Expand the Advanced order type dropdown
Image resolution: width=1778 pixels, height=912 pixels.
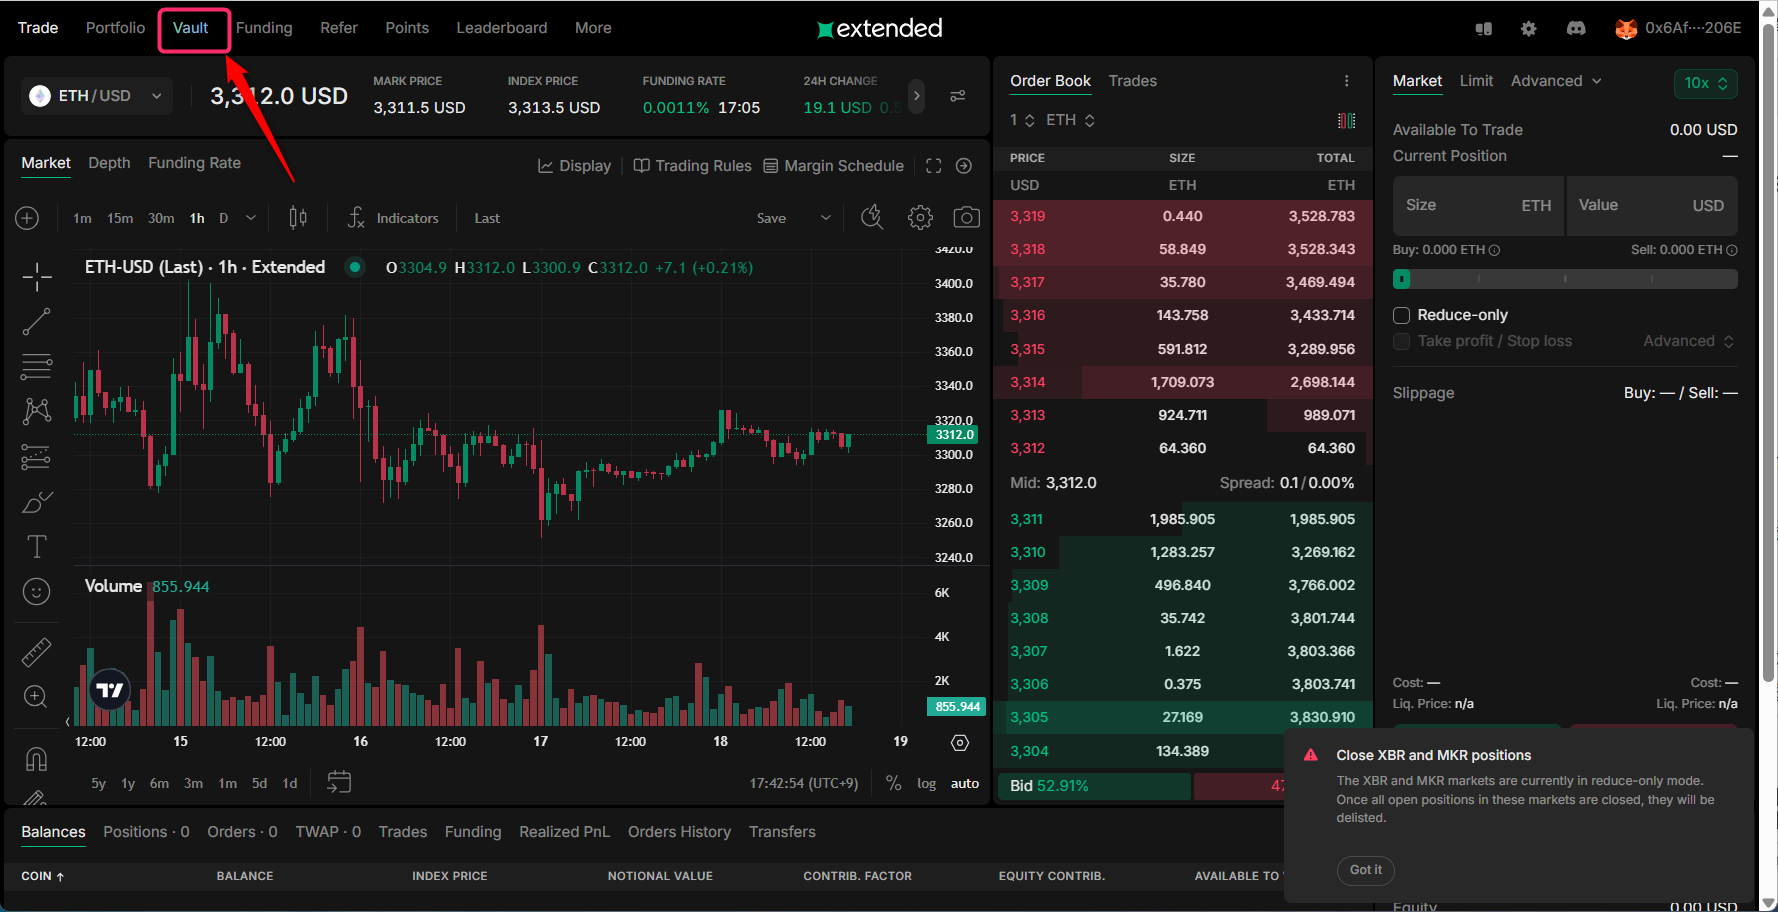tap(1555, 81)
